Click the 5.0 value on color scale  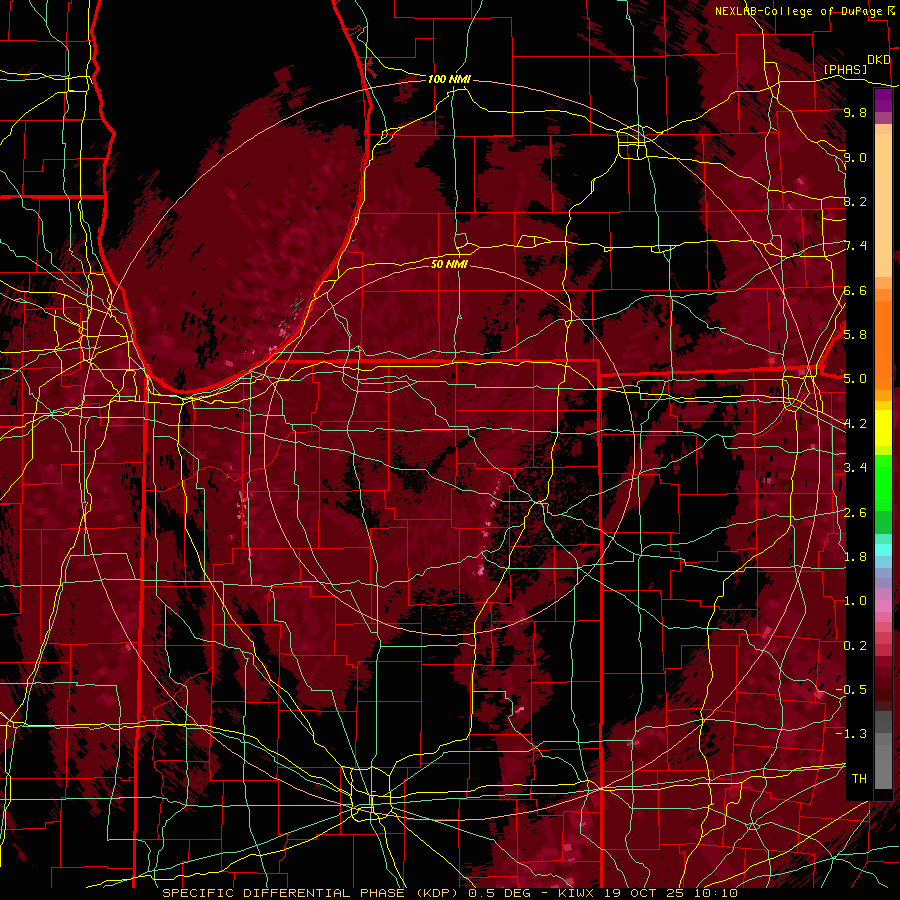[x=855, y=379]
